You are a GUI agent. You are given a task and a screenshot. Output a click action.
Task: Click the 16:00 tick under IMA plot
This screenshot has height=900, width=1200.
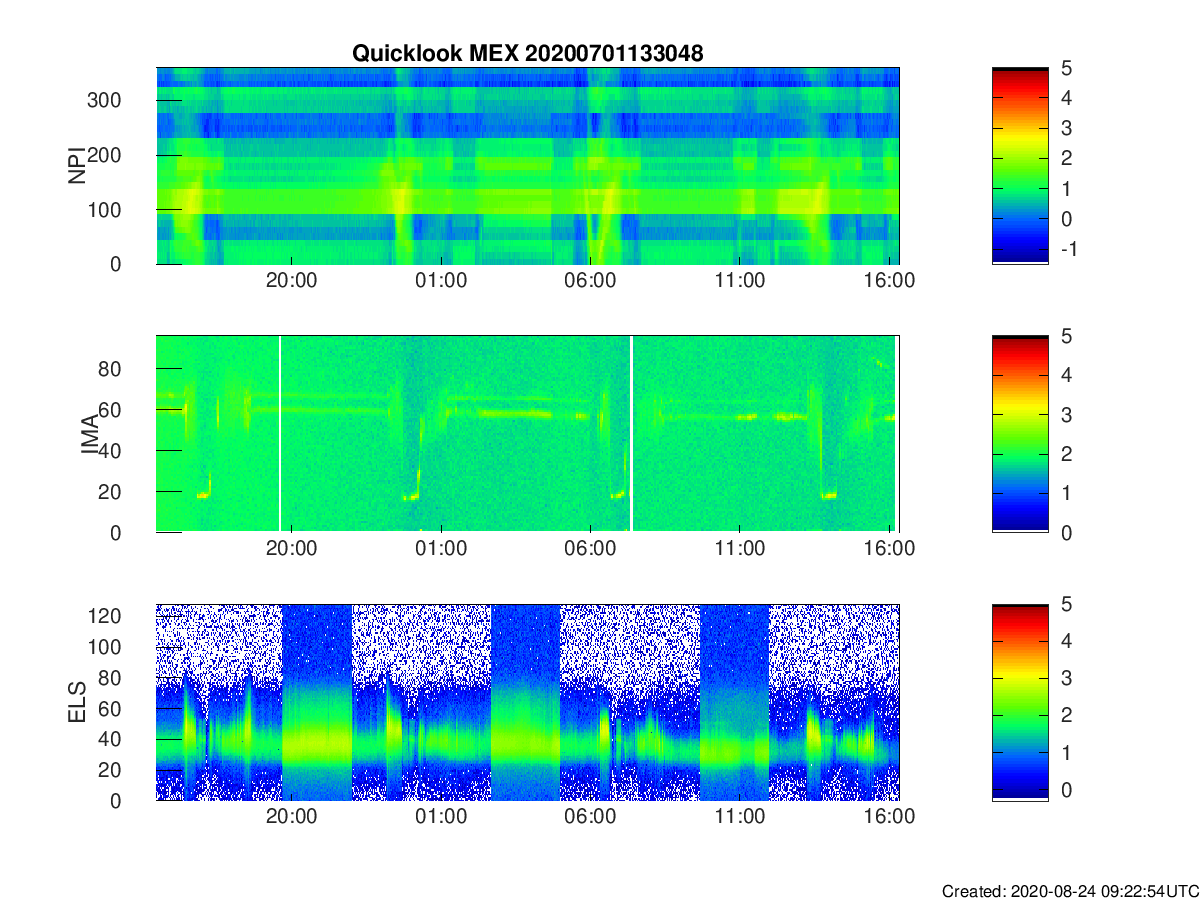click(889, 549)
